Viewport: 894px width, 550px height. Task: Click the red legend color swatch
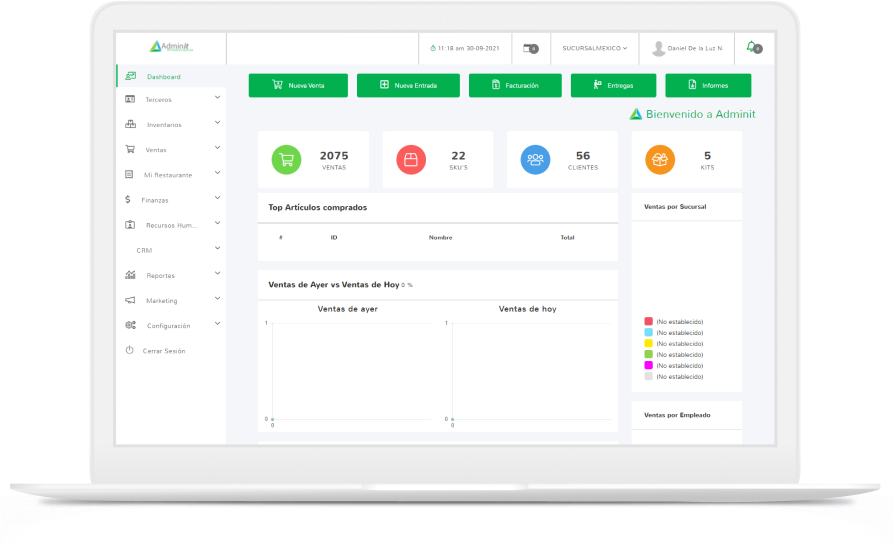(648, 321)
